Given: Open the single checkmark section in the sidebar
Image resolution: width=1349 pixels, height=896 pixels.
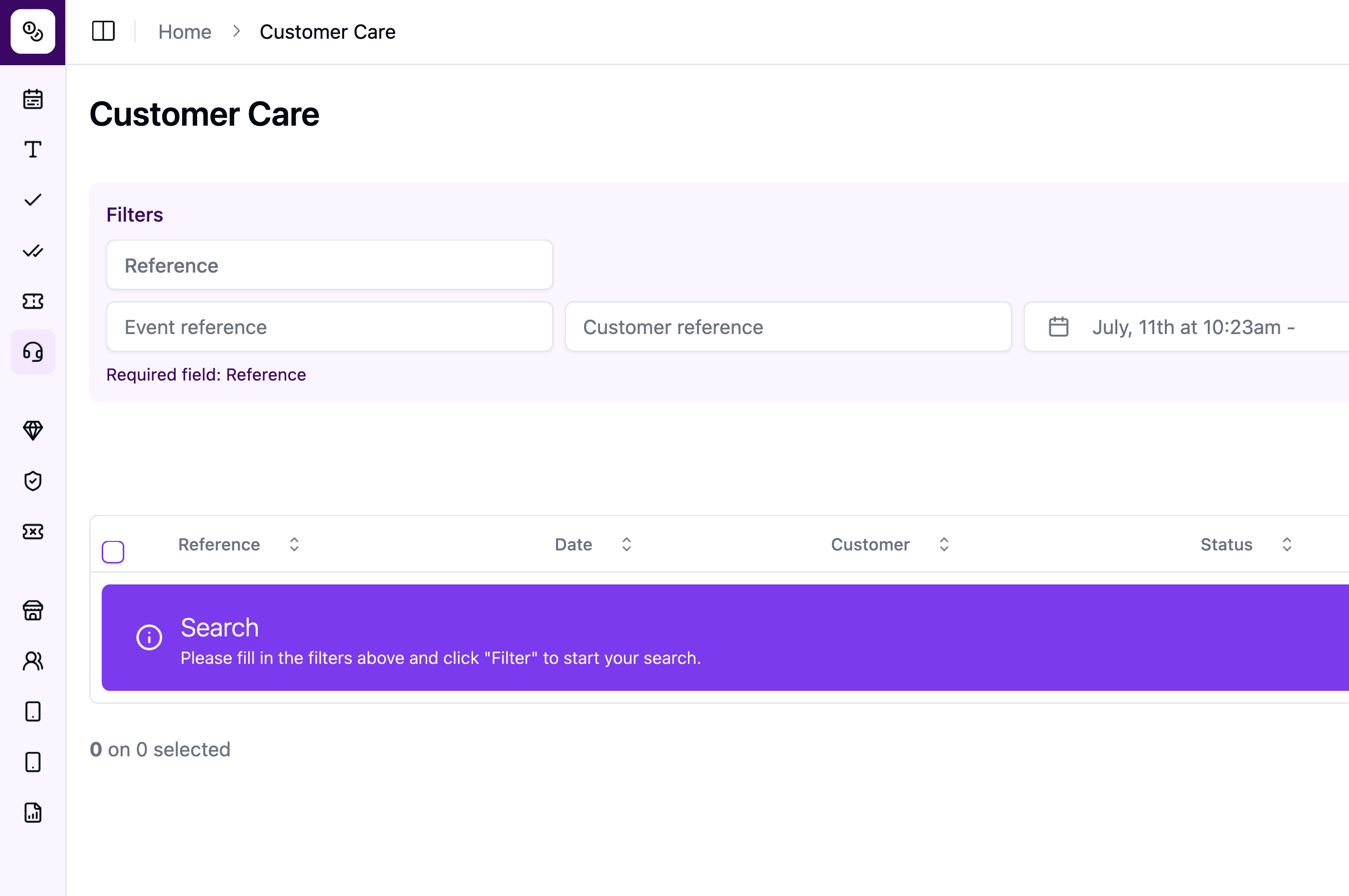Looking at the screenshot, I should (32, 200).
